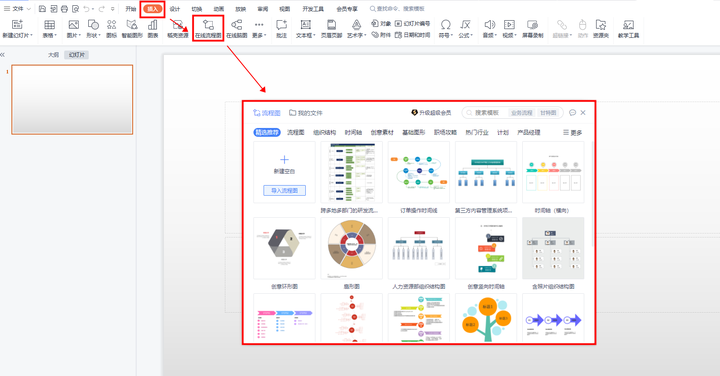Image resolution: width=720 pixels, height=376 pixels.
Task: Click 新建空白 (New Blank) plus card
Action: point(284,164)
